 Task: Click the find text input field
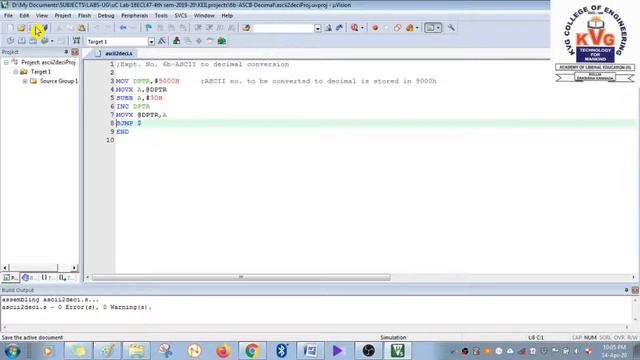pos(284,28)
